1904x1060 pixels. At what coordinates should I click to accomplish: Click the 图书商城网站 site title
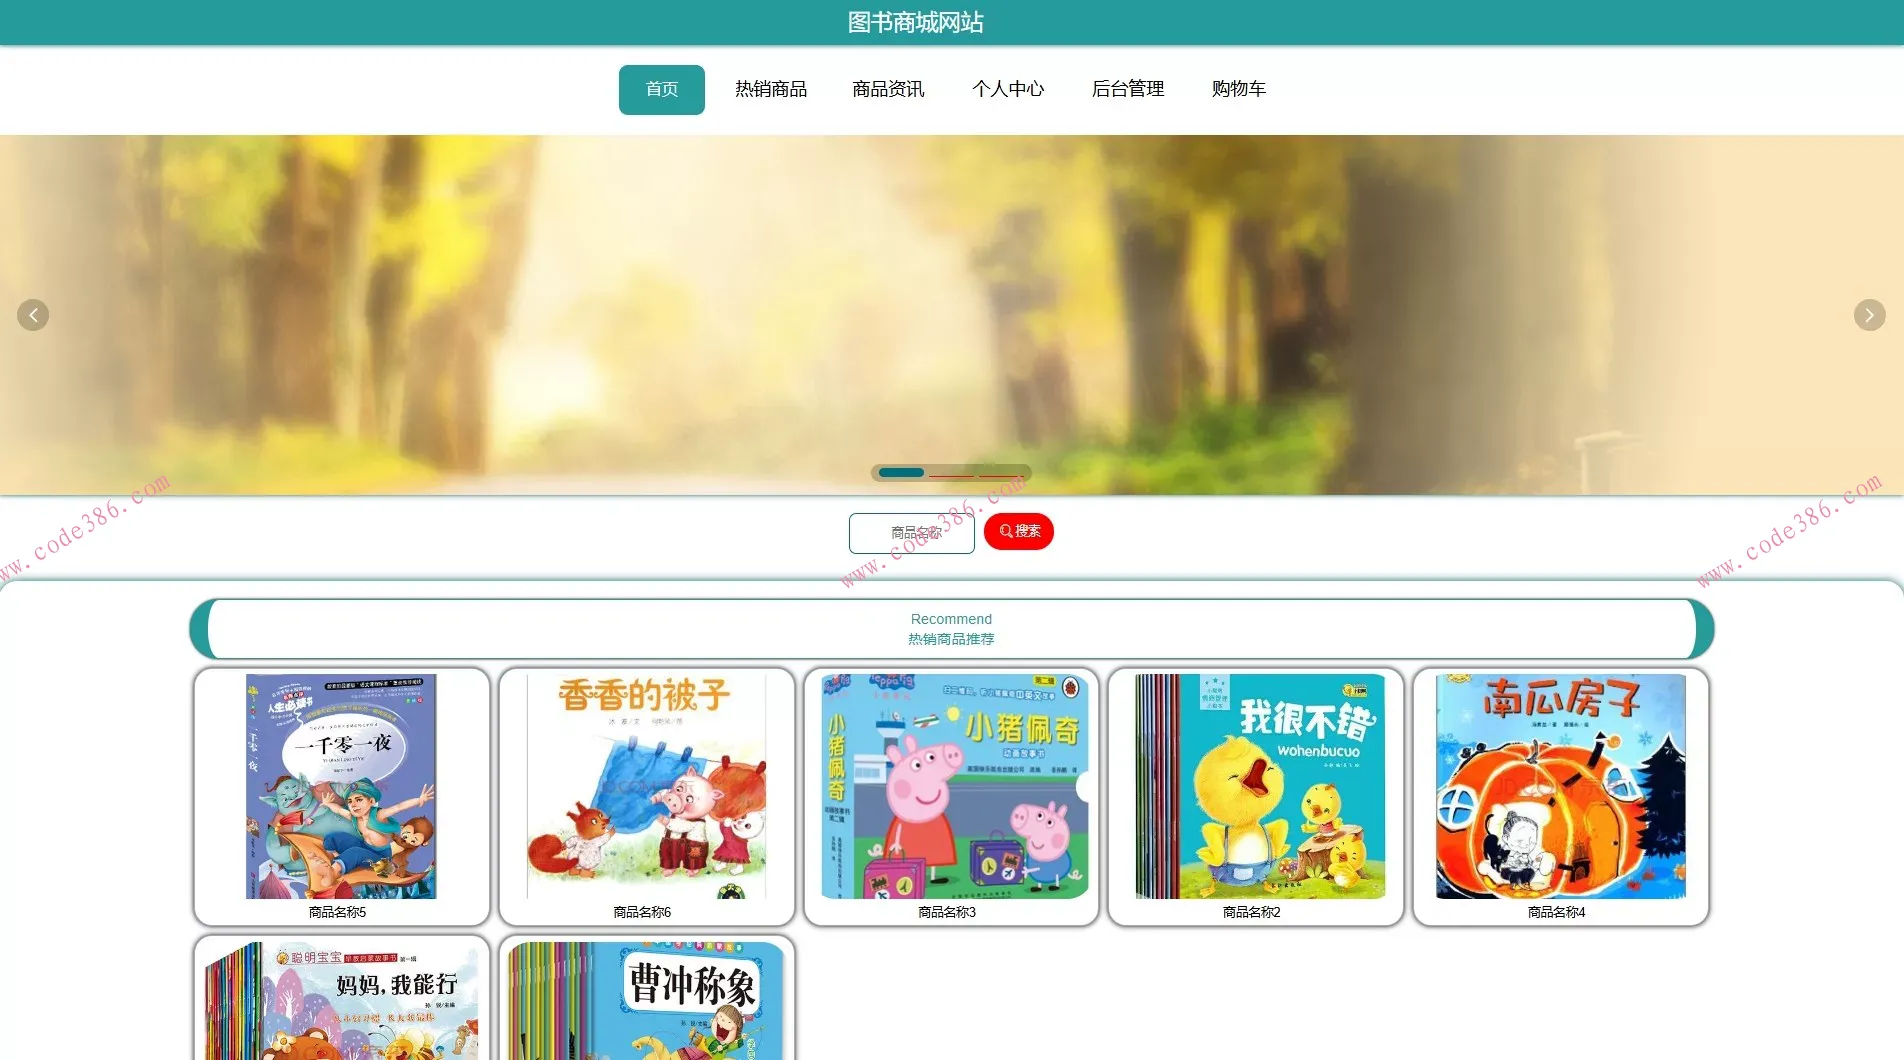(x=914, y=21)
